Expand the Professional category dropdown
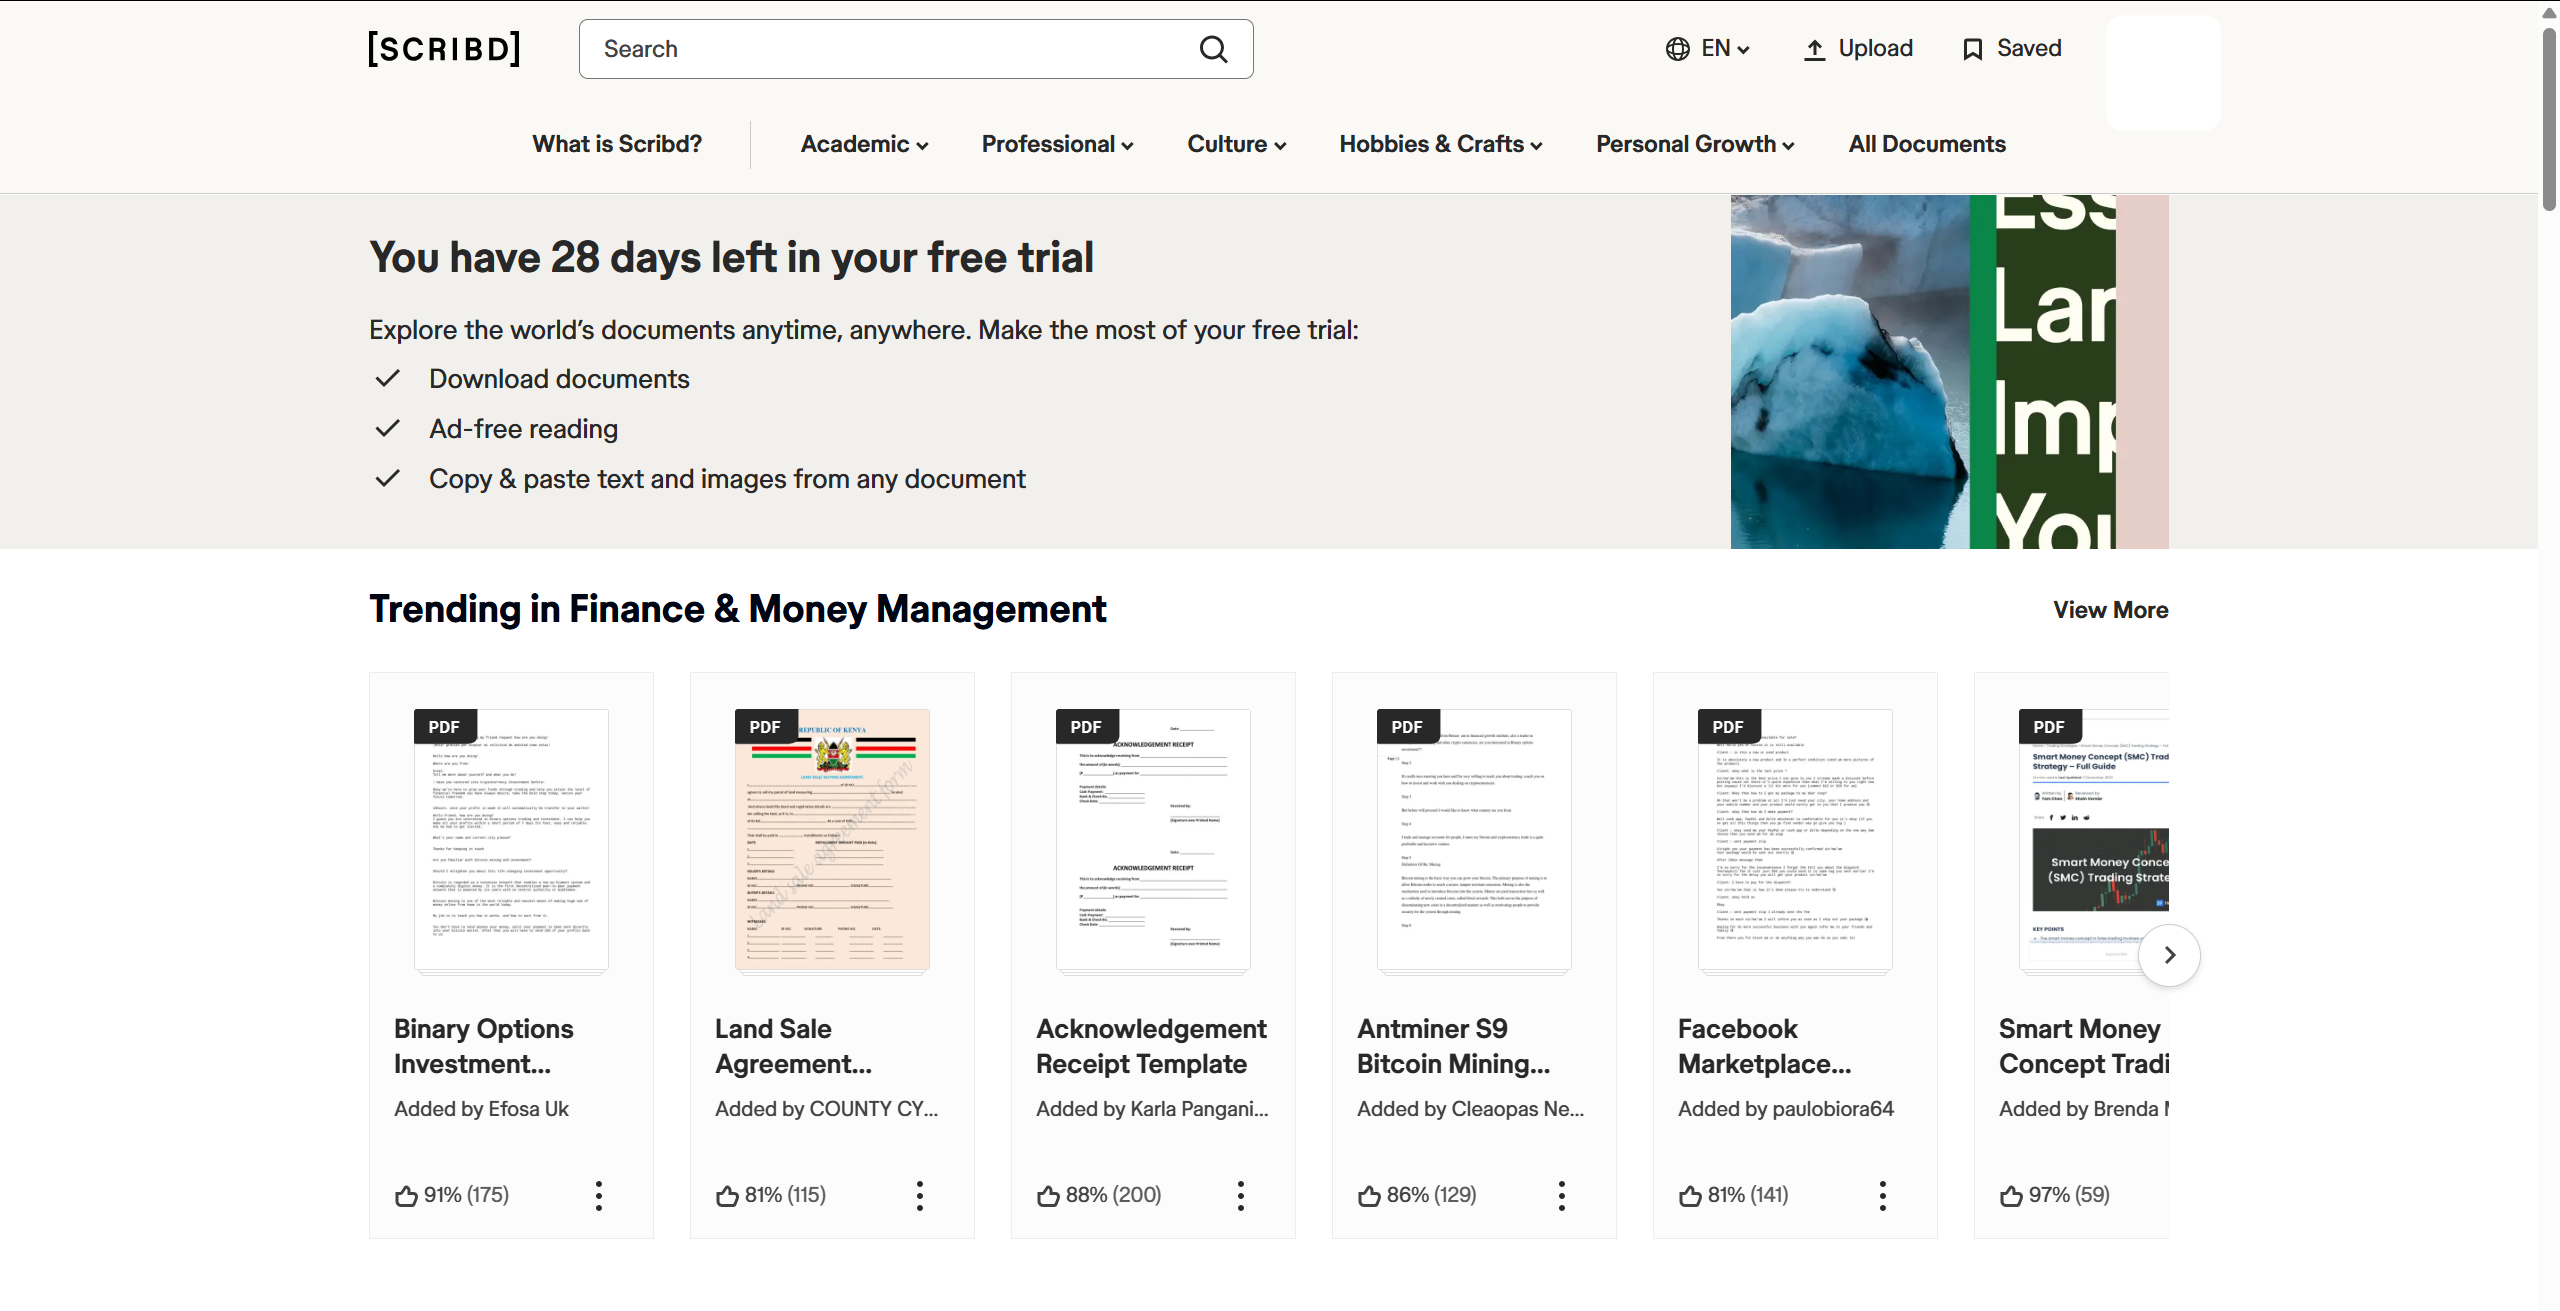Screen dimensions: 2560x1311 [1057, 144]
